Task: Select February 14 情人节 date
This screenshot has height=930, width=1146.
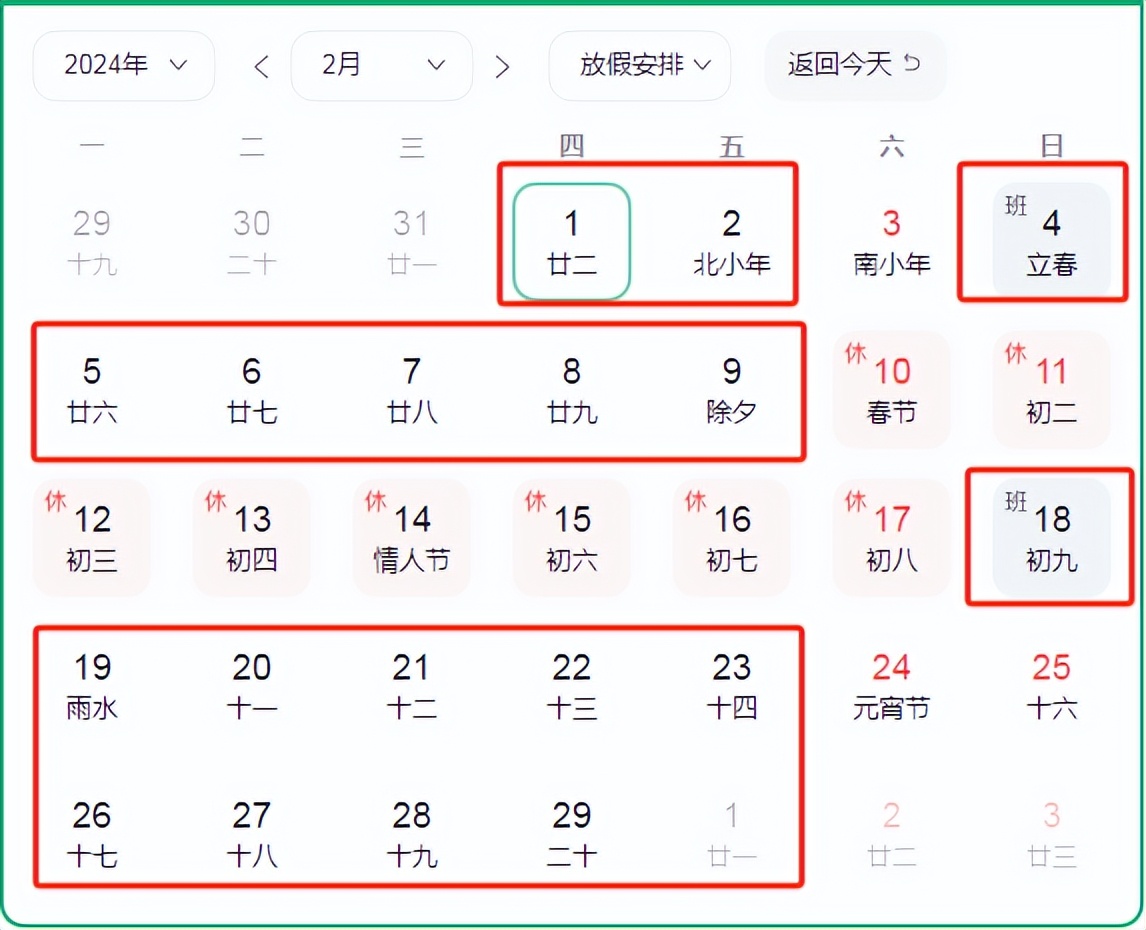Action: coord(411,538)
